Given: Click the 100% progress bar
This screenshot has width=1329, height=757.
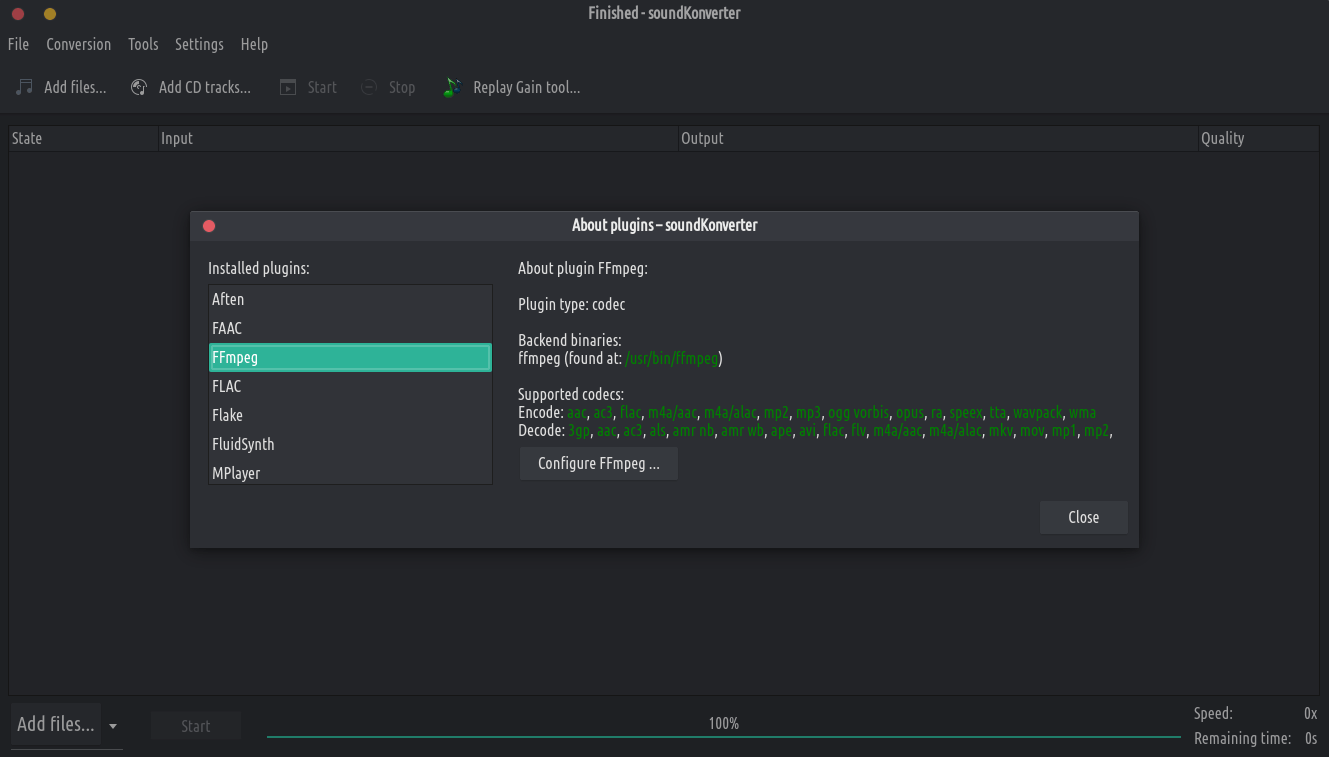Looking at the screenshot, I should pyautogui.click(x=724, y=726).
